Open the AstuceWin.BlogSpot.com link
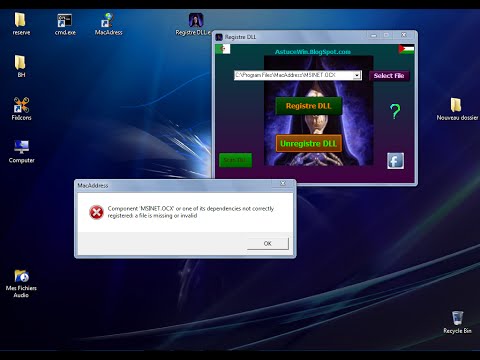The height and width of the screenshot is (360, 480). 313,52
